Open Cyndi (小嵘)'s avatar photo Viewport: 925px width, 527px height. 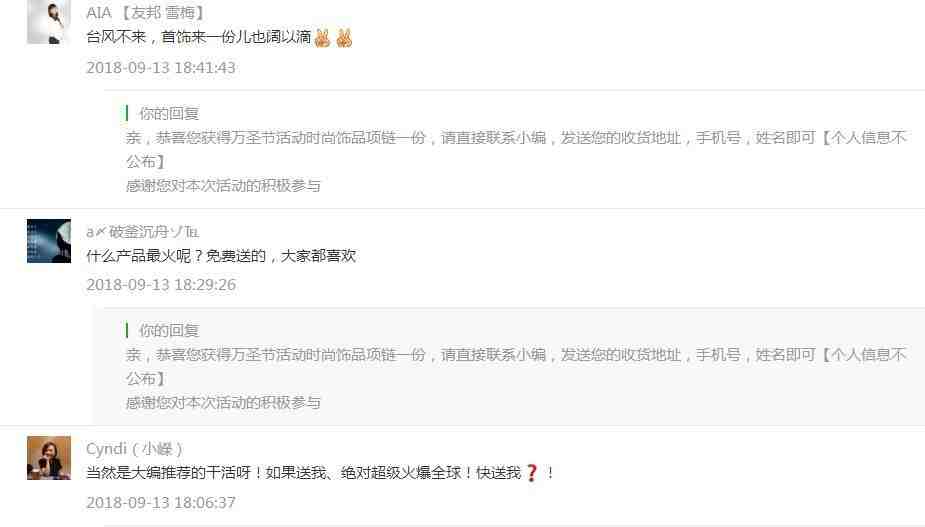(x=49, y=458)
